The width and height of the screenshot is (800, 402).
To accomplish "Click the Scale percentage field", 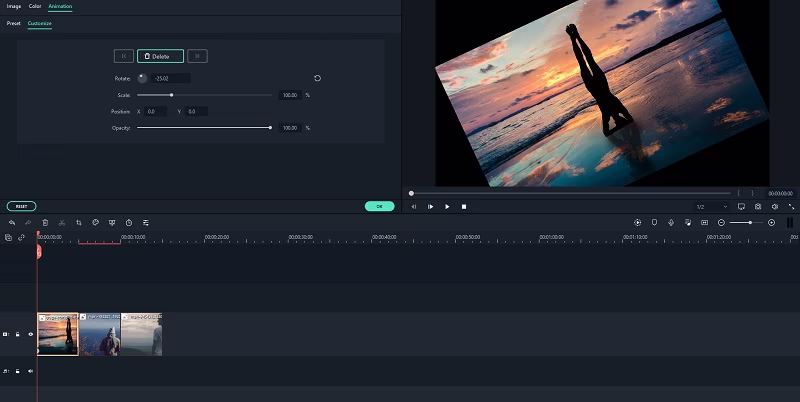I will click(x=290, y=95).
